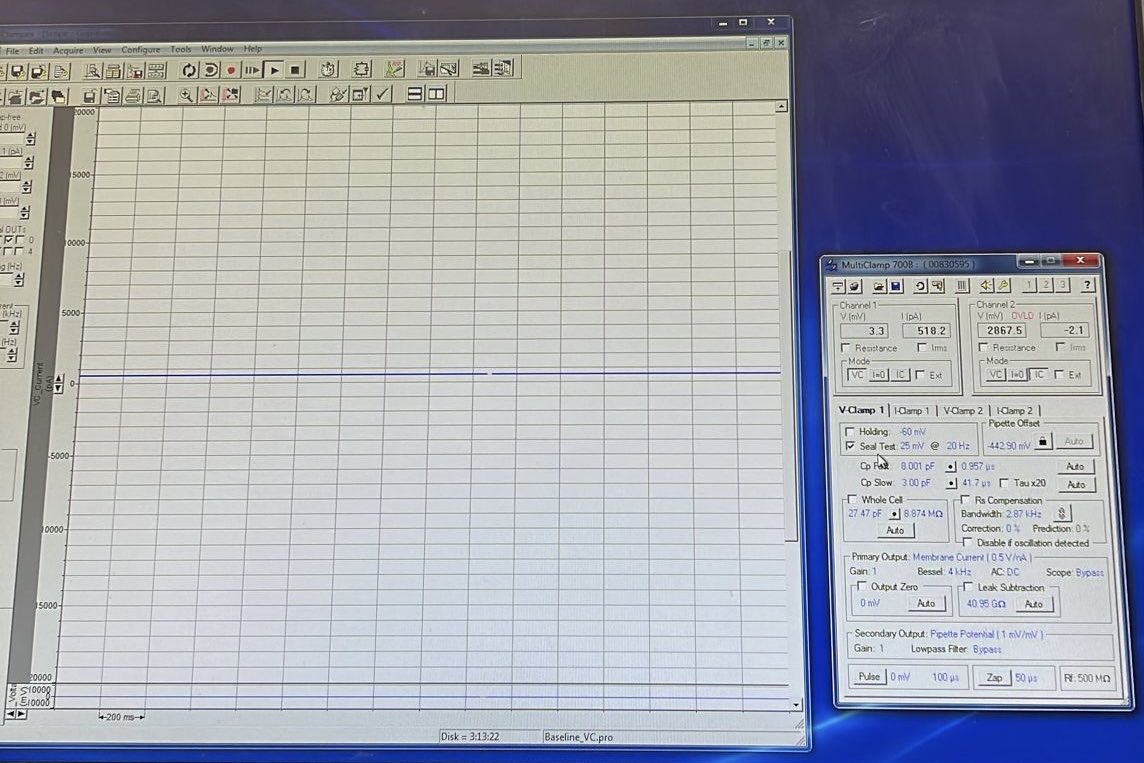The height and width of the screenshot is (763, 1144).
Task: Click the checkmark icon in second toolbar
Action: point(383,93)
